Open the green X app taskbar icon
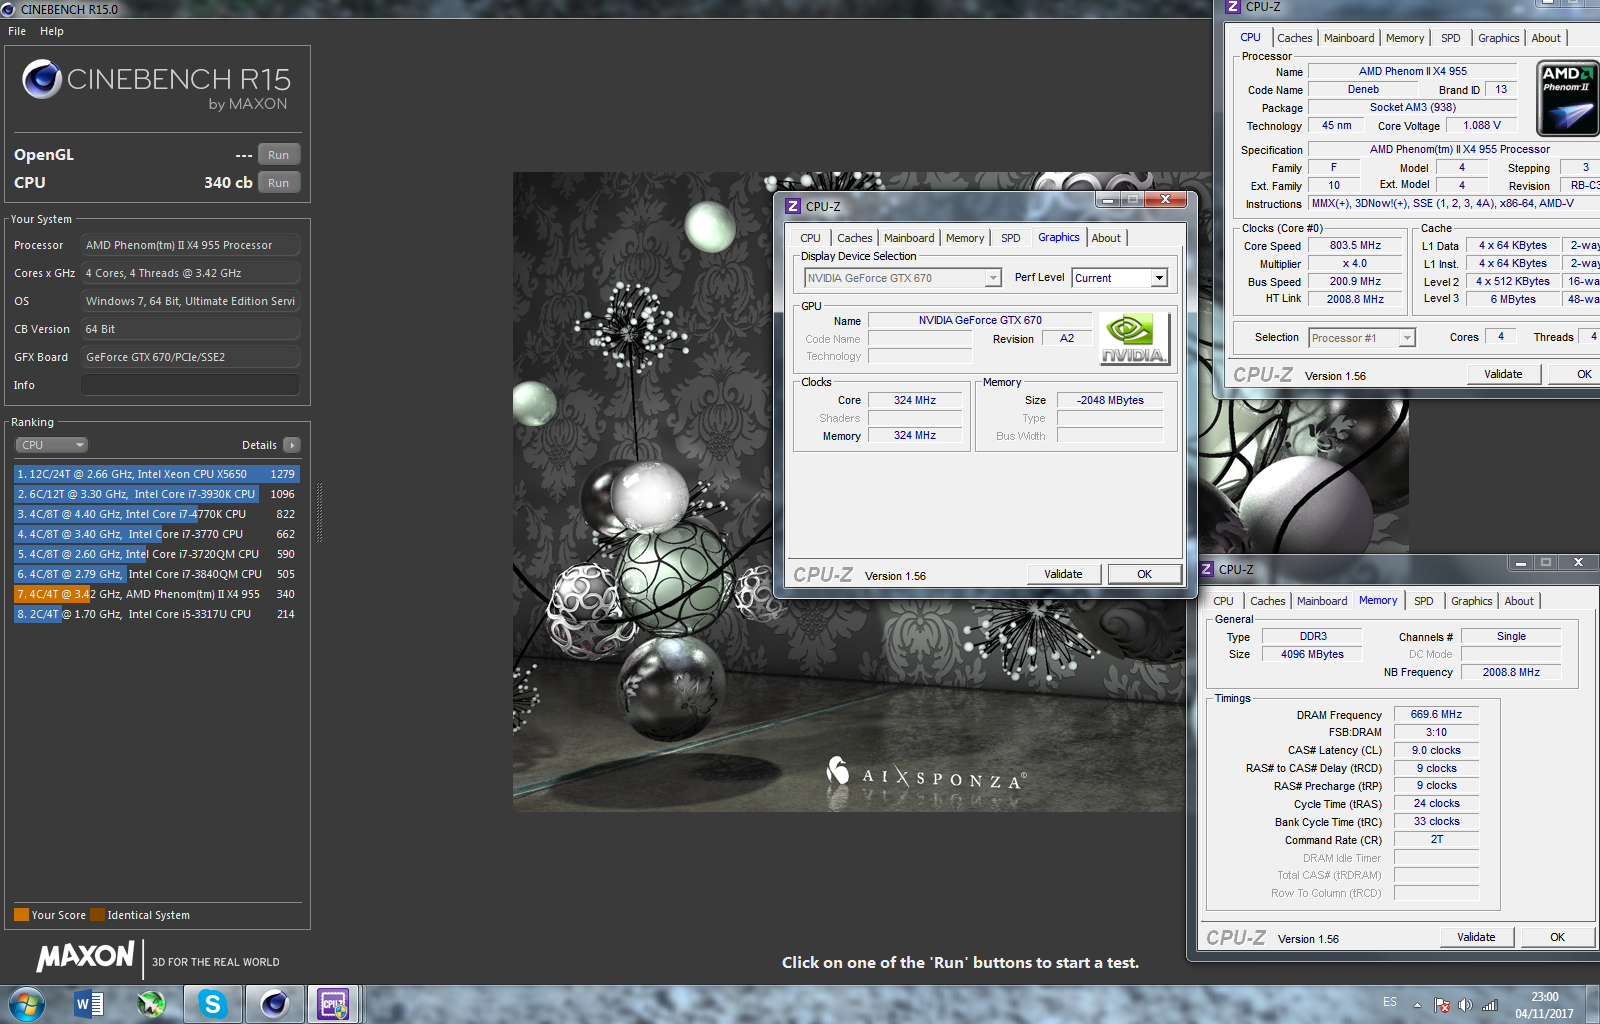The width and height of the screenshot is (1600, 1024). point(151,1004)
